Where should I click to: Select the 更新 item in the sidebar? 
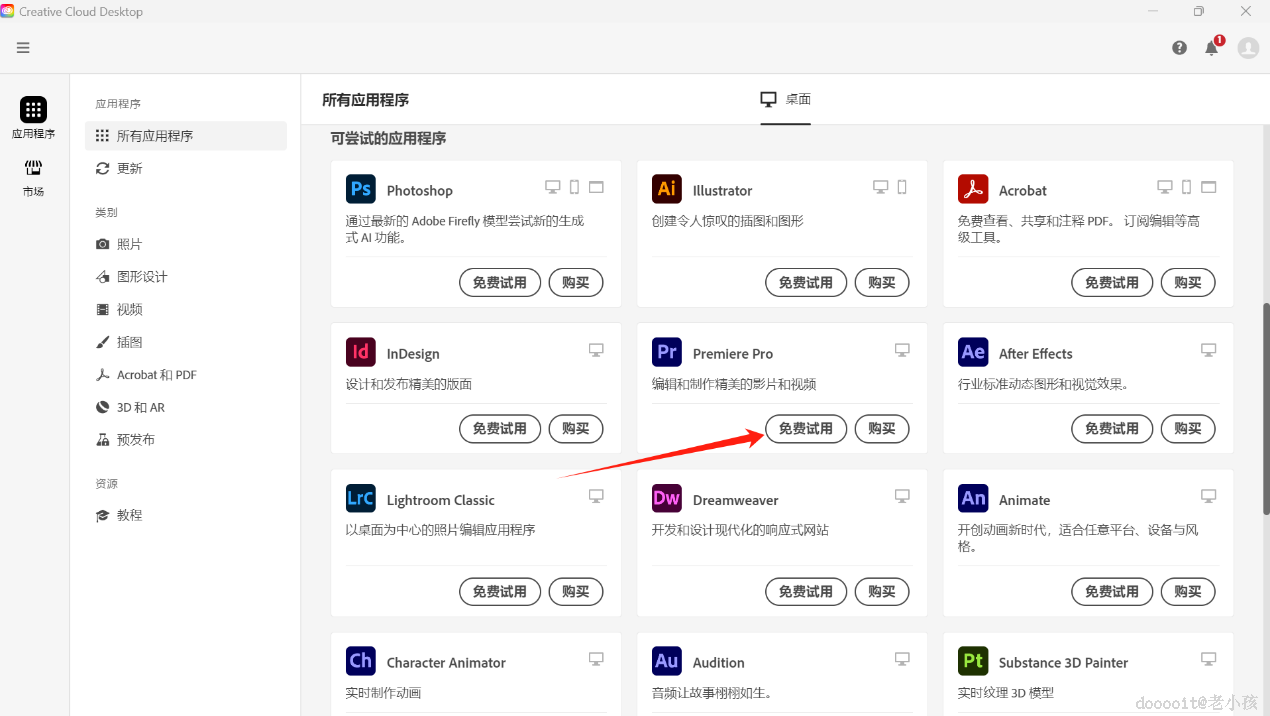[x=130, y=168]
